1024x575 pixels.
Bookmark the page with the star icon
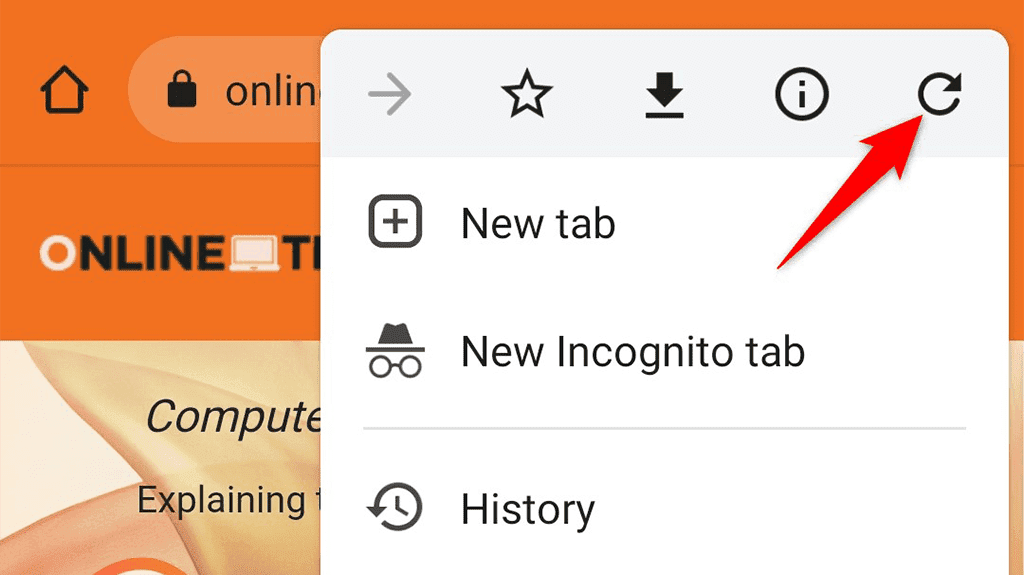pyautogui.click(x=526, y=95)
